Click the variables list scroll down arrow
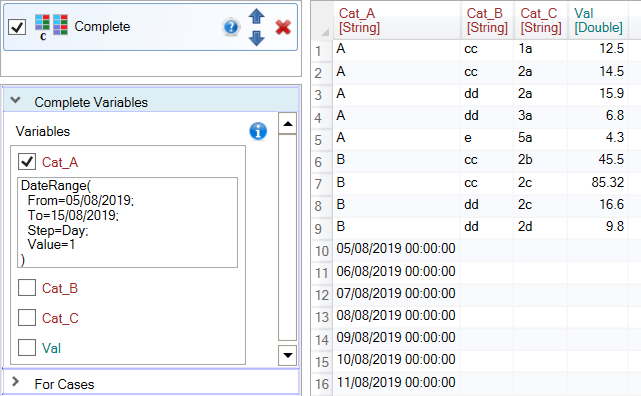 coord(287,355)
